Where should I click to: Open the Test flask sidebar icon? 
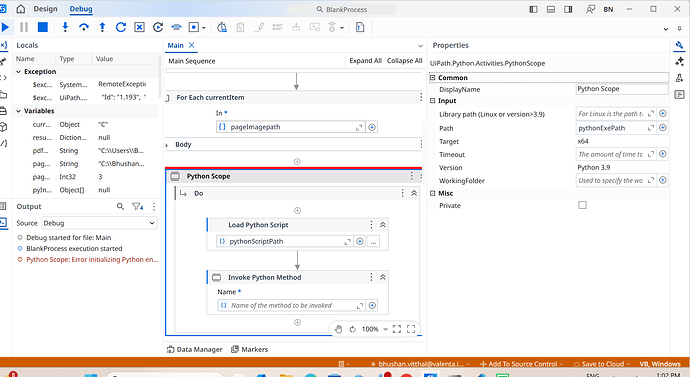click(x=679, y=78)
